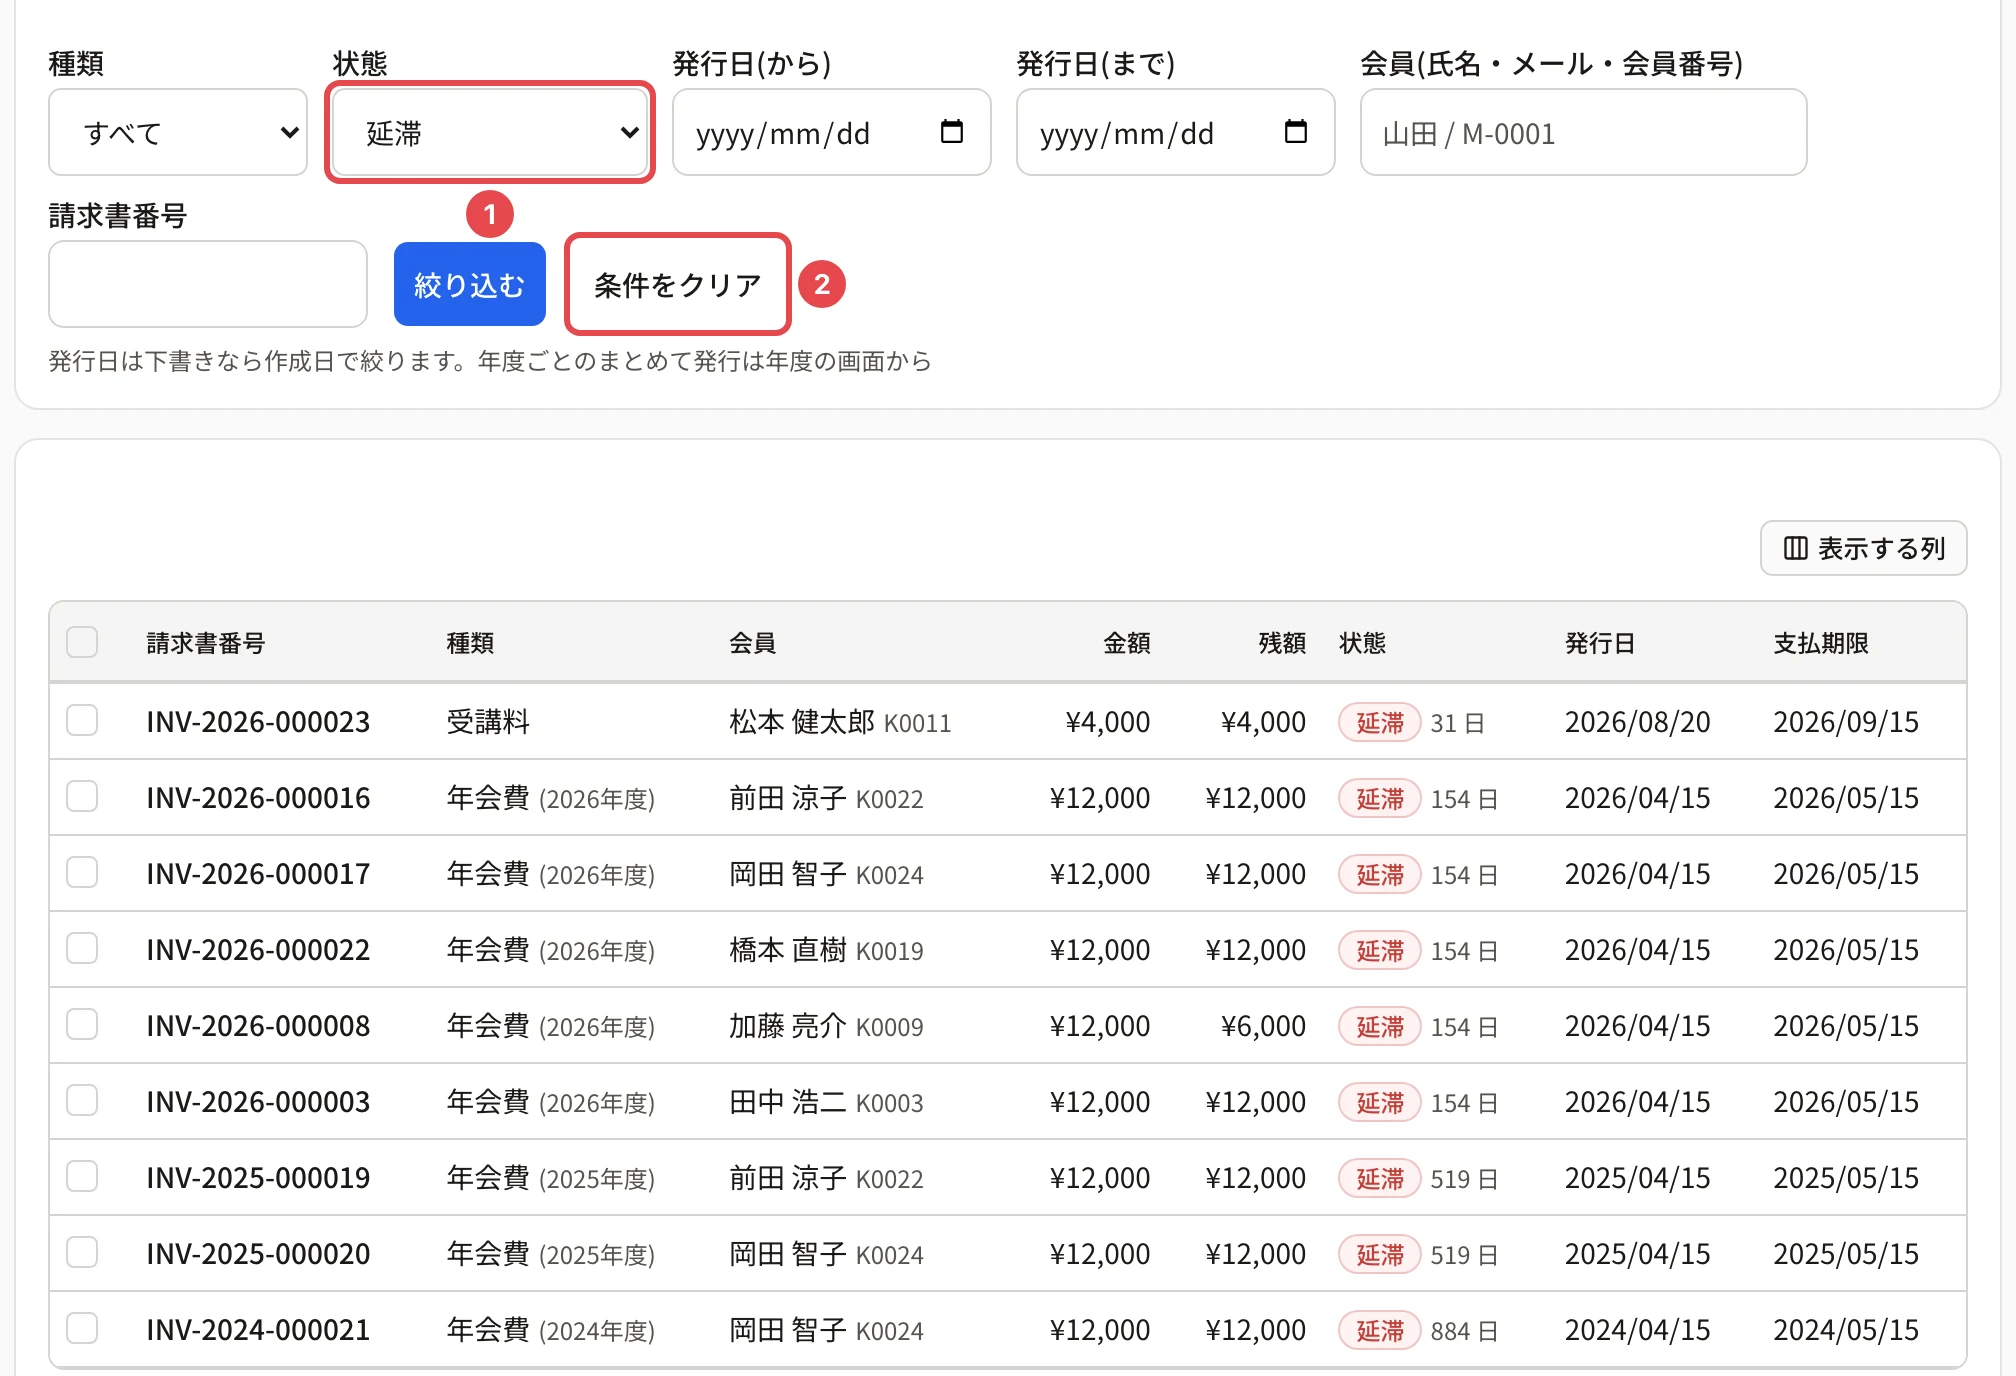Viewport: 2016px width, 1376px height.
Task: Check the row INV-2026-000003
Action: pos(82,1100)
